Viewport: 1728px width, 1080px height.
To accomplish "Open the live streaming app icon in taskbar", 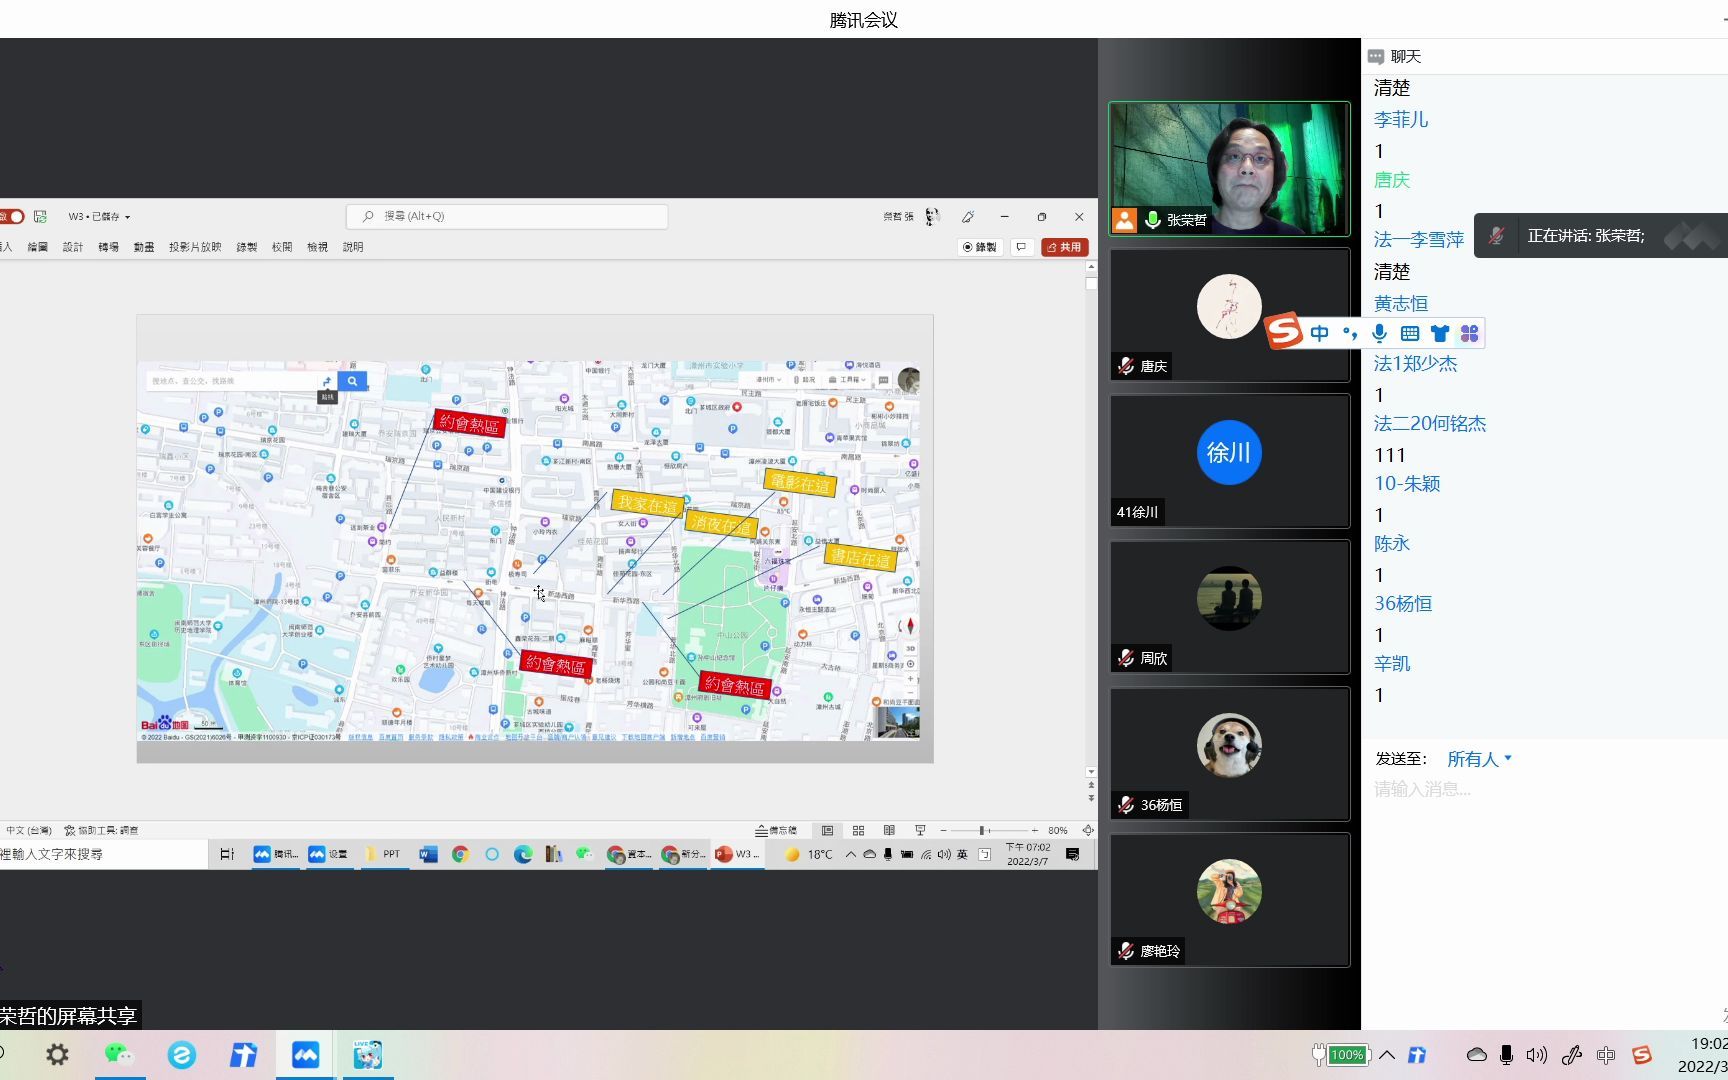I will pos(367,1054).
